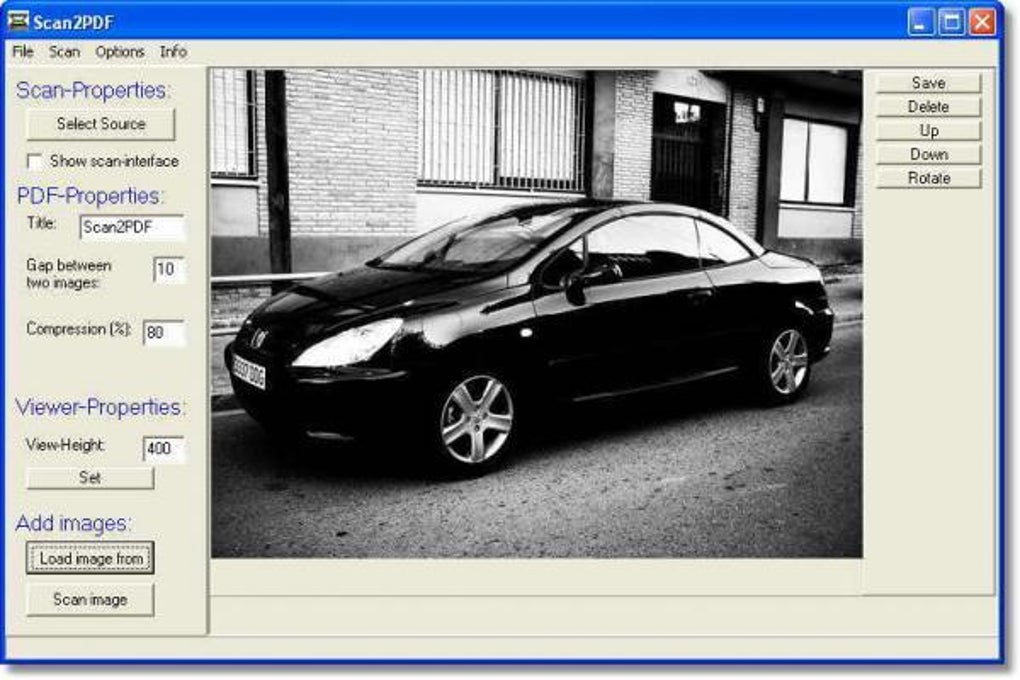Rotate the displayed image
Viewport: 1020px width, 680px height.
[x=928, y=178]
